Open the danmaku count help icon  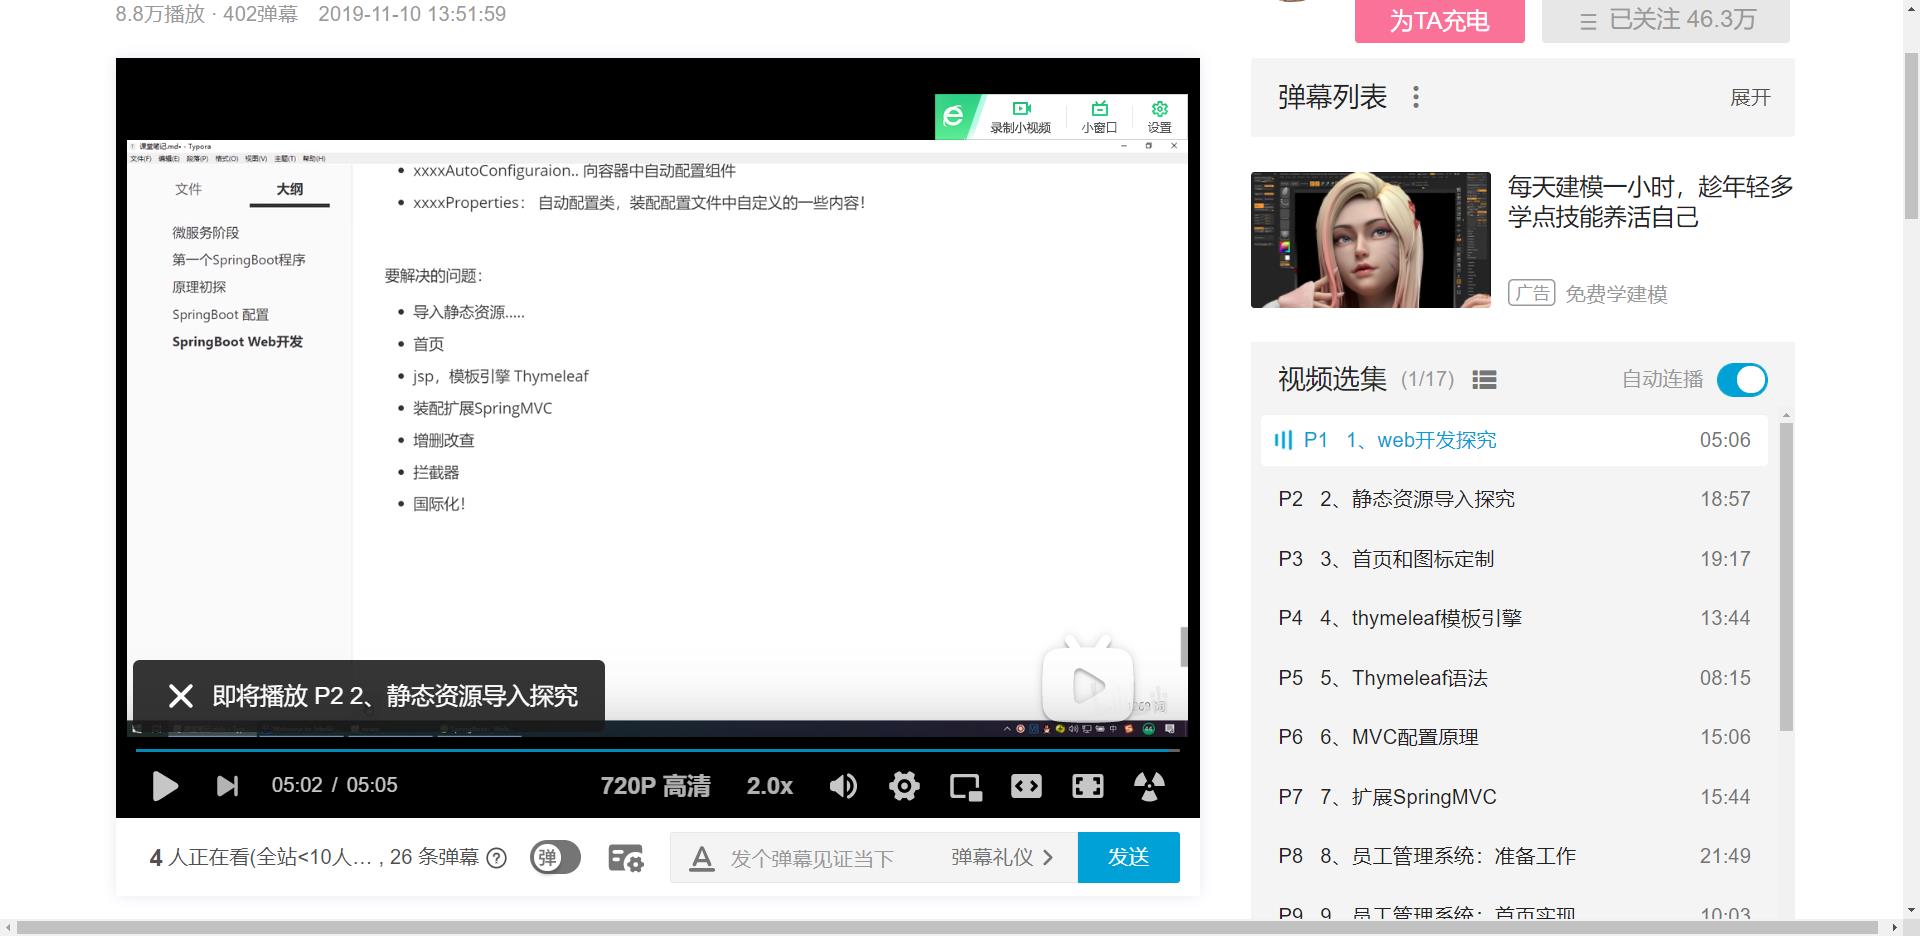pyautogui.click(x=496, y=858)
